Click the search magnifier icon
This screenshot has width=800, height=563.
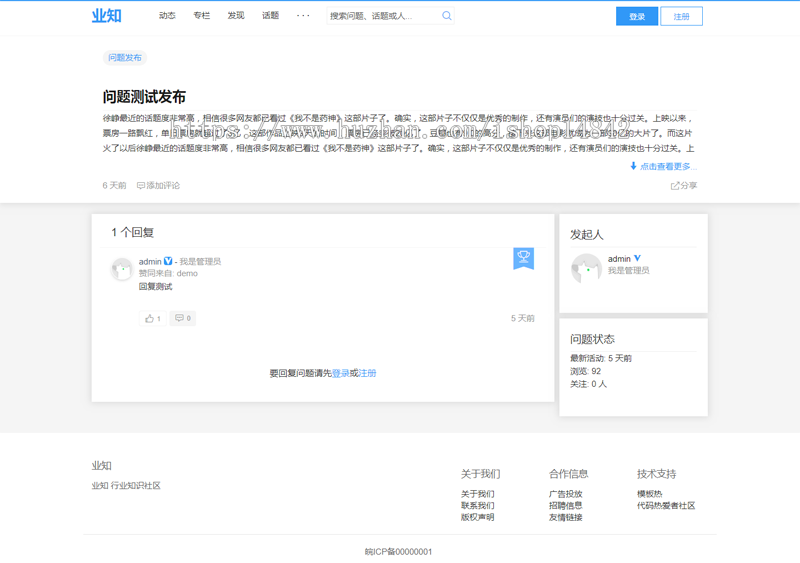pyautogui.click(x=446, y=16)
